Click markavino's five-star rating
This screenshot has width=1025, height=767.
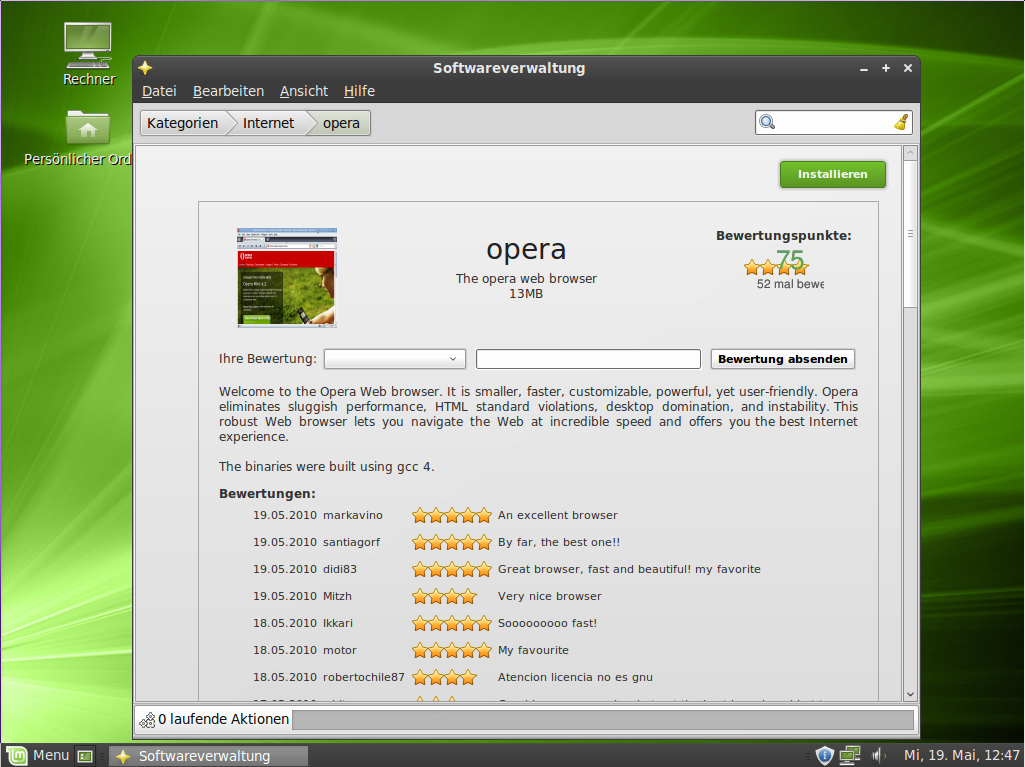click(452, 516)
